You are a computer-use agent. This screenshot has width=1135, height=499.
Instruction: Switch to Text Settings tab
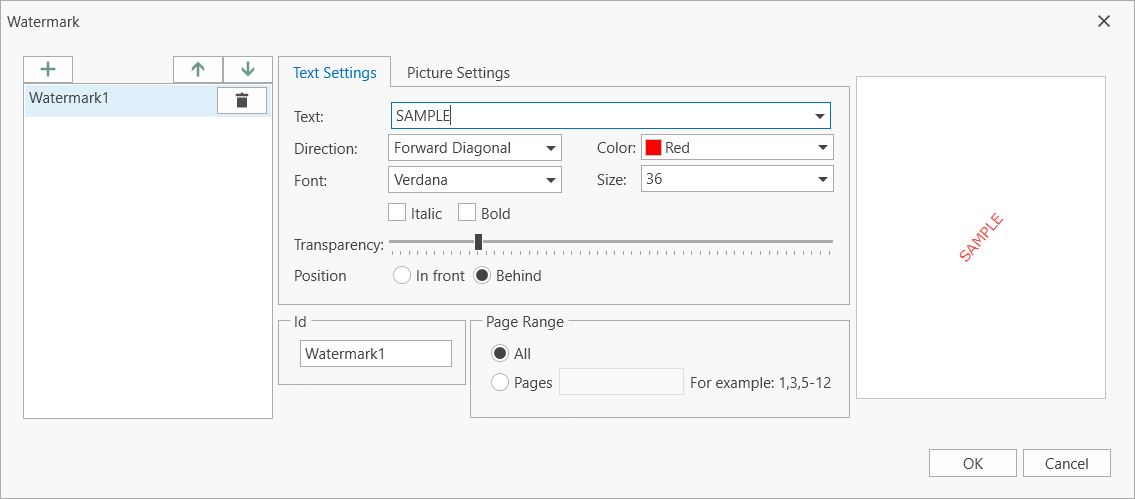(334, 72)
